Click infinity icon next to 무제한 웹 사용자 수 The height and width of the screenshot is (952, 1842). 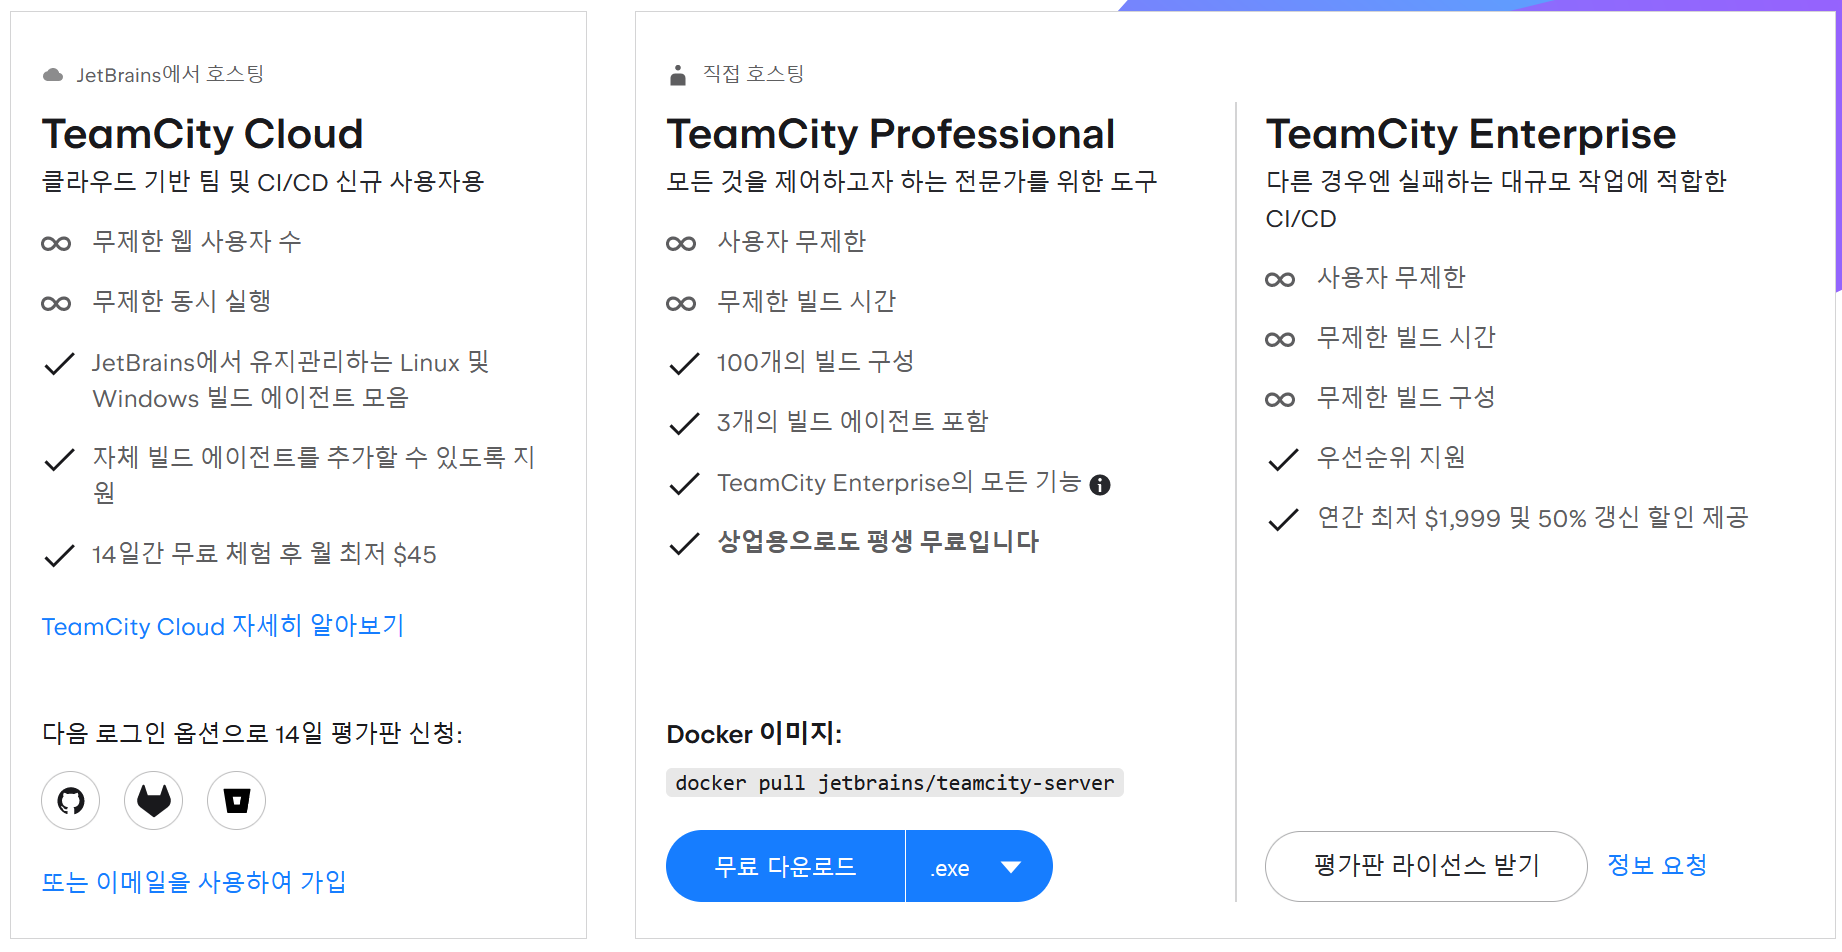click(x=56, y=243)
